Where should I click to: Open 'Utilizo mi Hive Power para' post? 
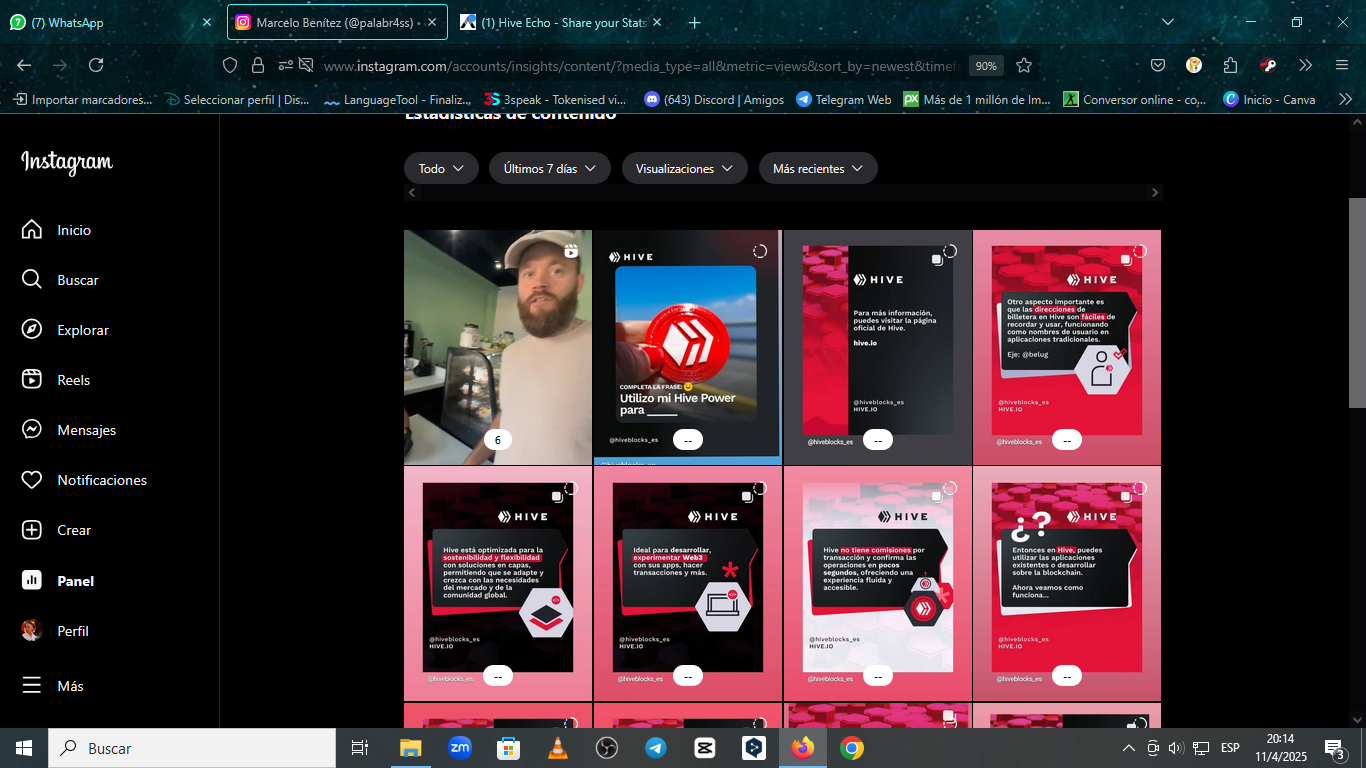click(687, 347)
